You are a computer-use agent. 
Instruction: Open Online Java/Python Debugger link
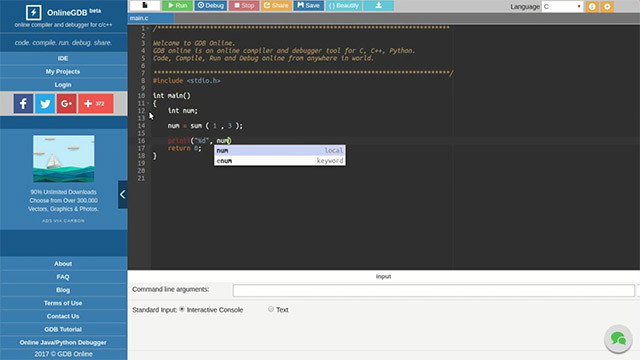point(63,342)
